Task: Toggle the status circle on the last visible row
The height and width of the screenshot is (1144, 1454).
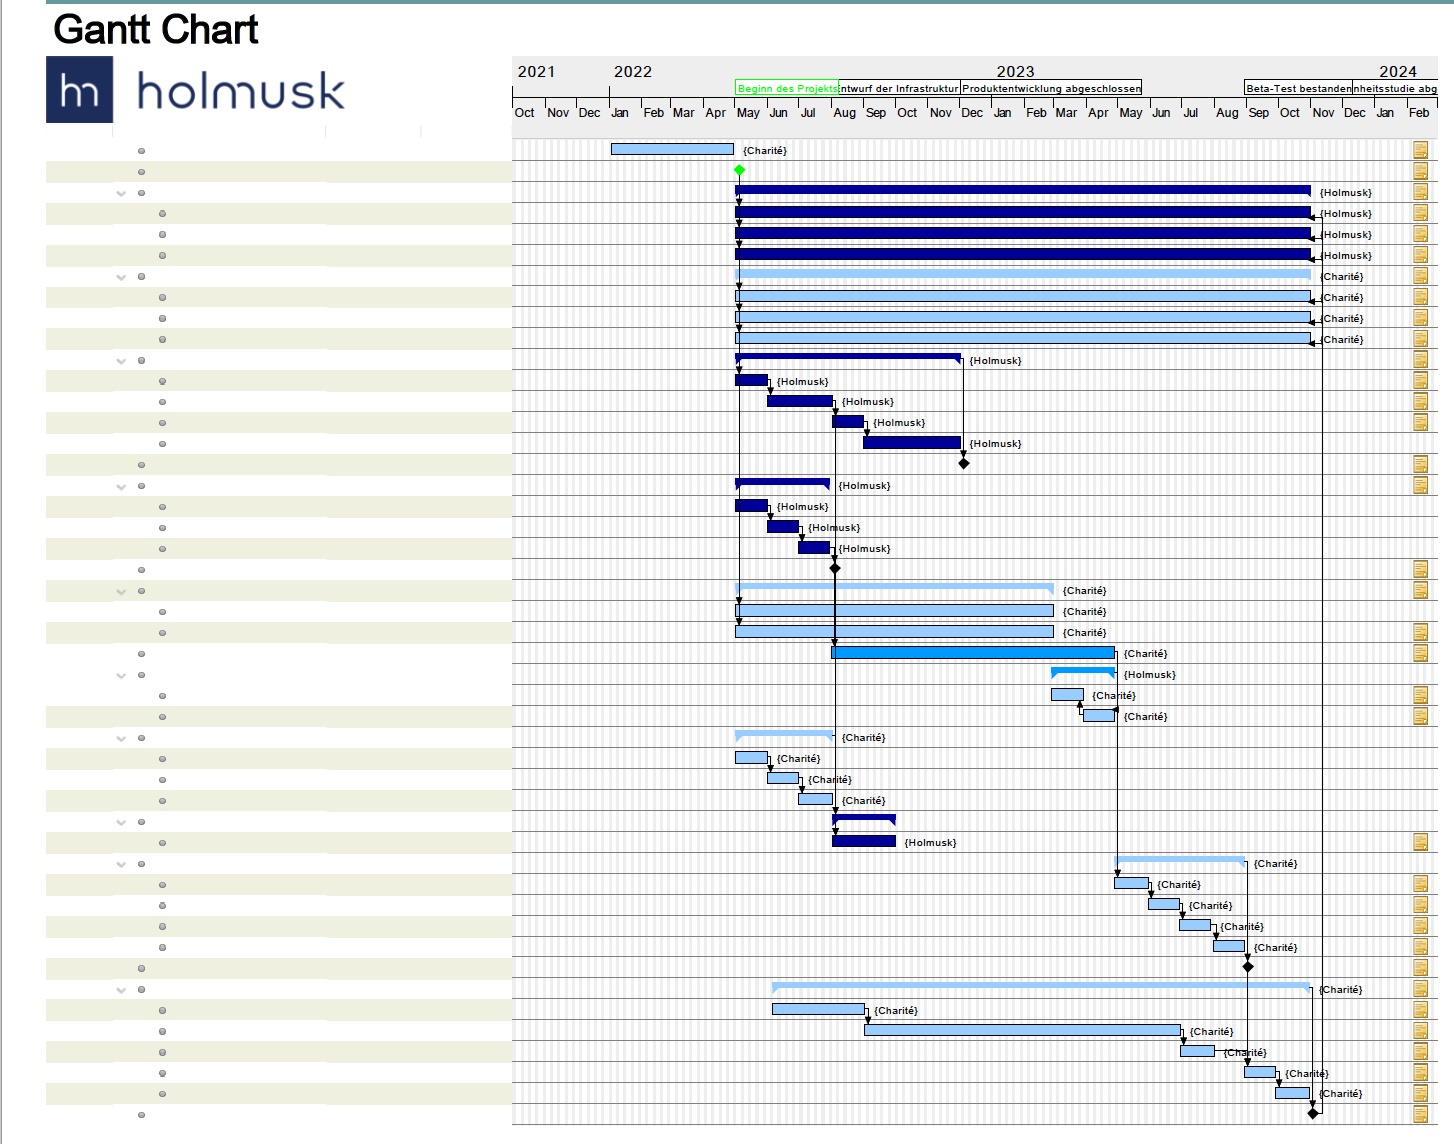Action: [x=141, y=1114]
